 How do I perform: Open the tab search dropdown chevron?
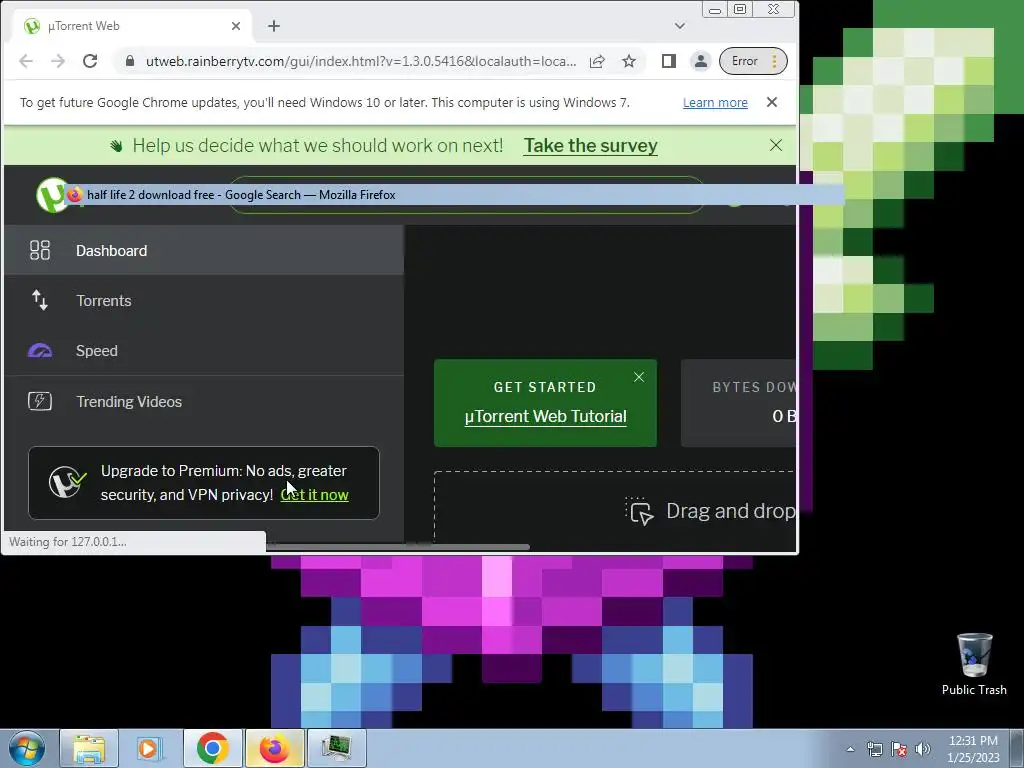[680, 26]
